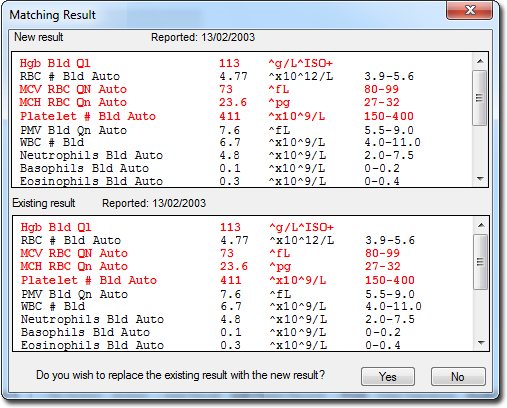Close the Matching Result dialog

tap(469, 10)
